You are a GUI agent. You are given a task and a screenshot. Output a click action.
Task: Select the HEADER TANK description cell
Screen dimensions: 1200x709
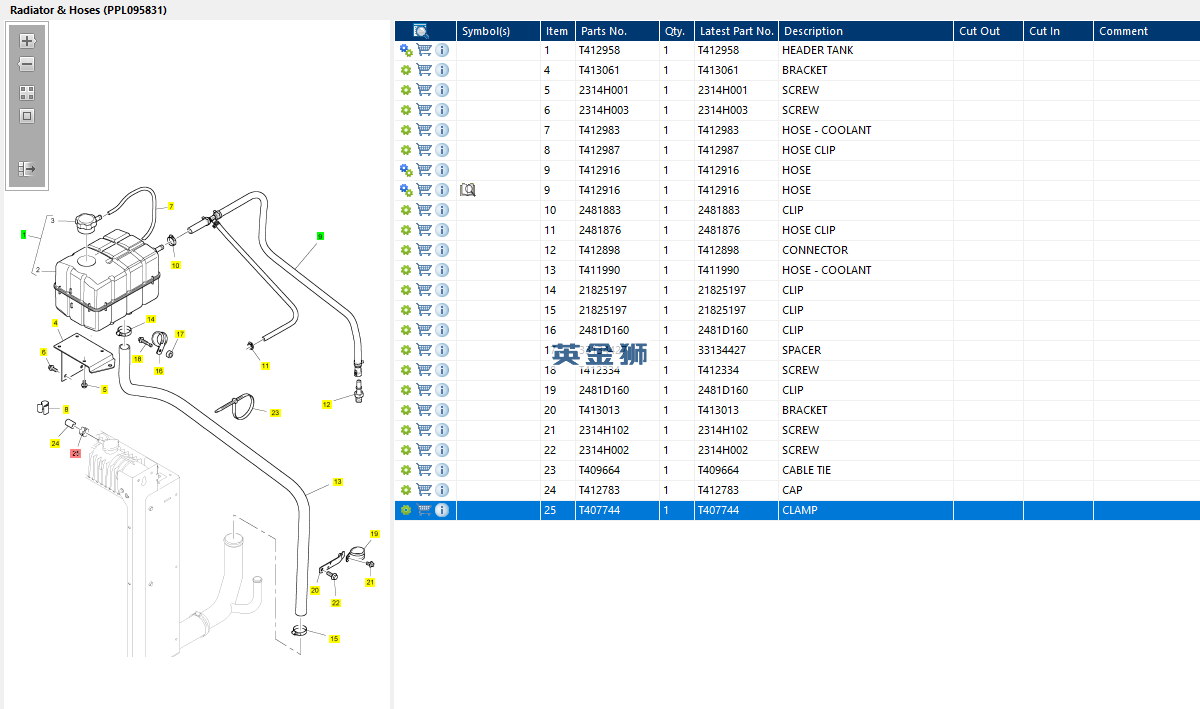(x=865, y=50)
